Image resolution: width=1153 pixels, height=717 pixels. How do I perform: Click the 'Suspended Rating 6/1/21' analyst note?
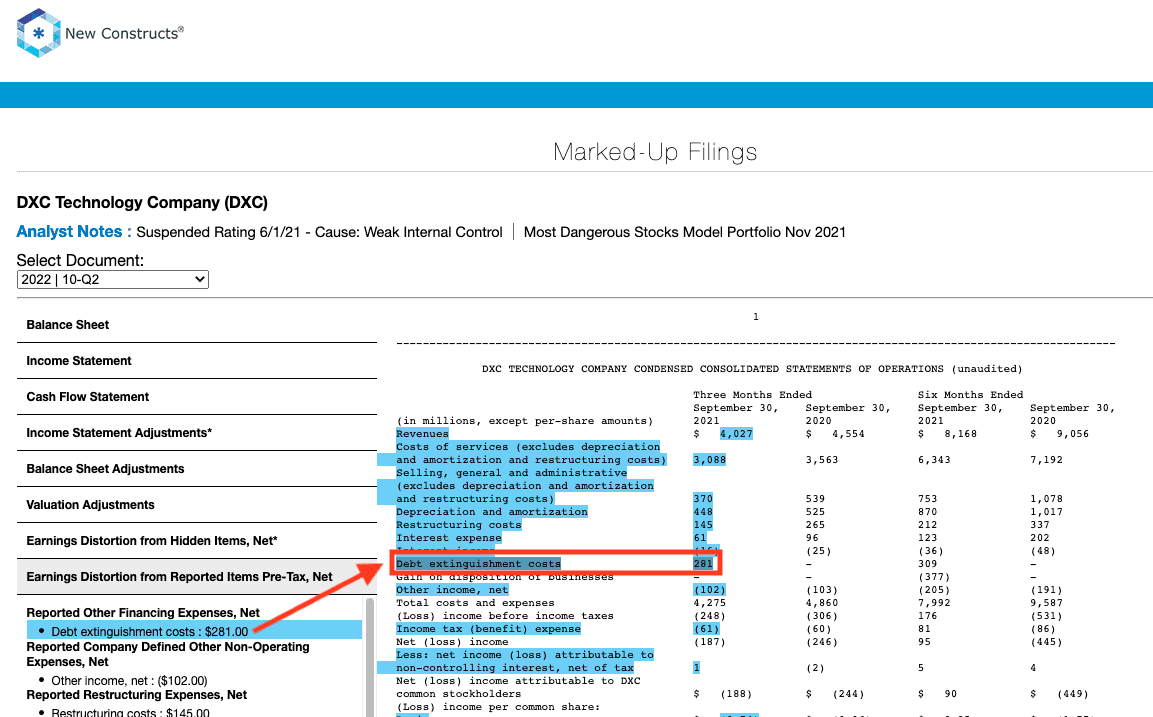(x=319, y=232)
